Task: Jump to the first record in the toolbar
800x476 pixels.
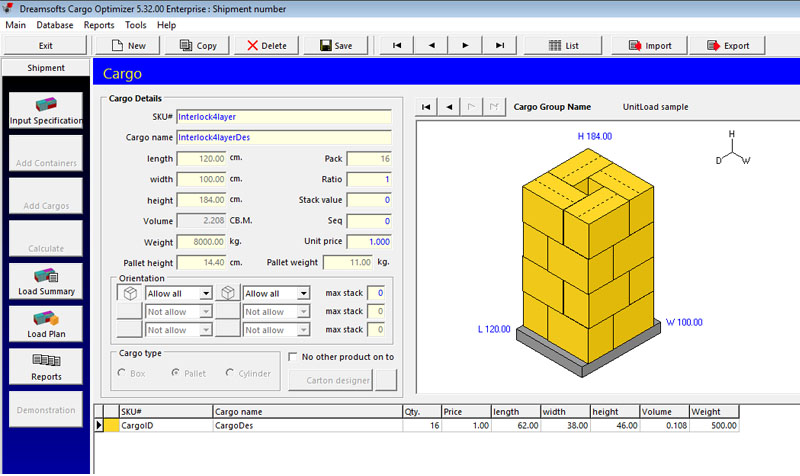Action: [x=397, y=45]
